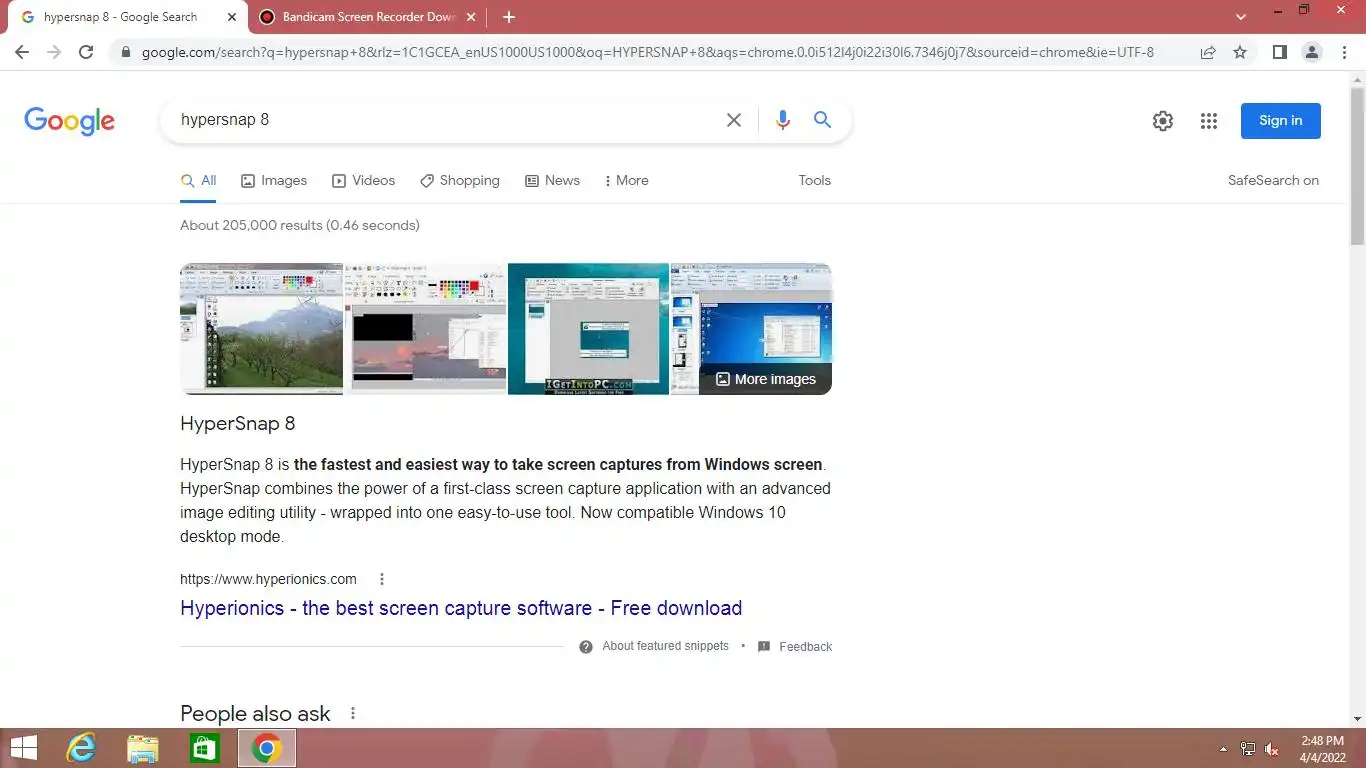Image resolution: width=1366 pixels, height=768 pixels.
Task: Open the search Tools options
Action: [814, 181]
